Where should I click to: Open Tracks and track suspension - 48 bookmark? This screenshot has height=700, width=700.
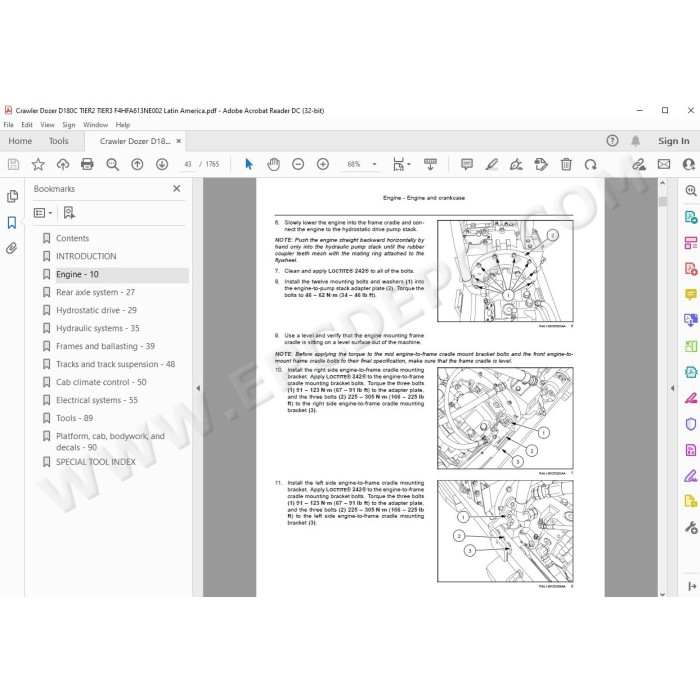point(115,364)
